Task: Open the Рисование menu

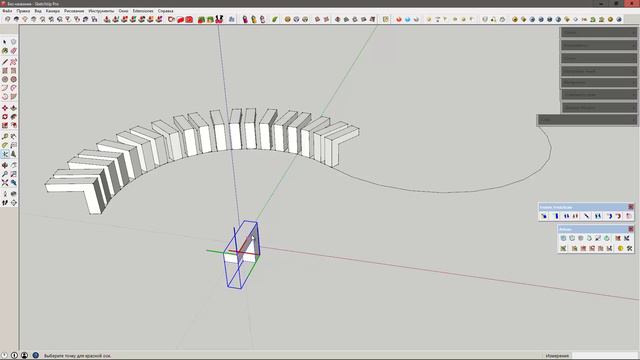Action: tap(74, 11)
